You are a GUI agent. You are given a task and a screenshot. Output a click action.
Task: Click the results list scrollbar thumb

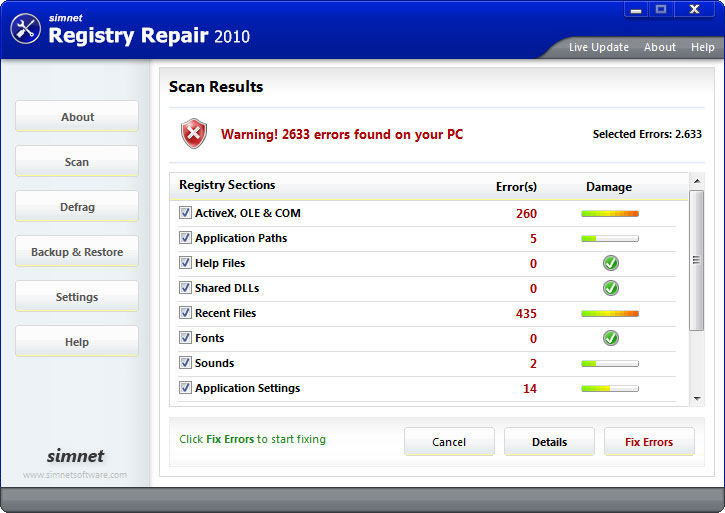click(696, 260)
